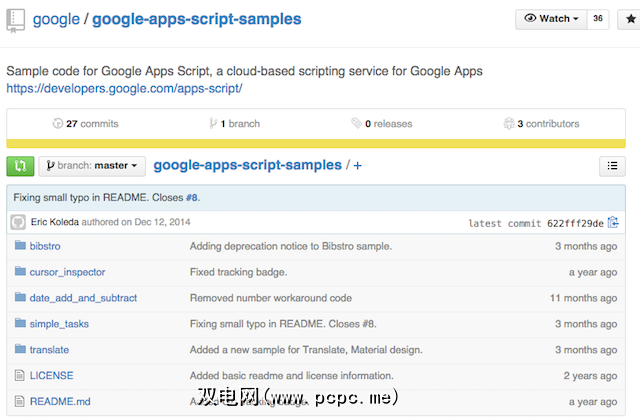The height and width of the screenshot is (420, 640).
Task: Click the list view icon button
Action: click(611, 166)
